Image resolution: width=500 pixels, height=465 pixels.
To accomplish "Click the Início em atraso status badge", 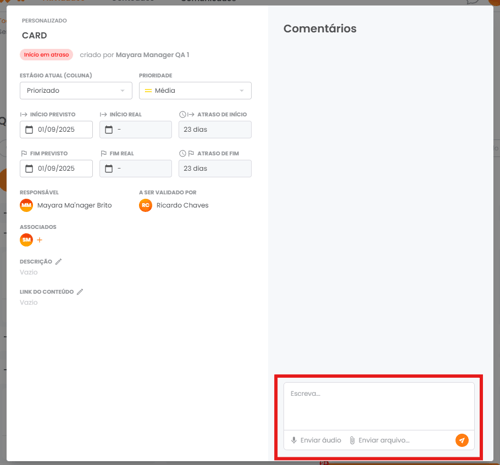I will coord(46,54).
